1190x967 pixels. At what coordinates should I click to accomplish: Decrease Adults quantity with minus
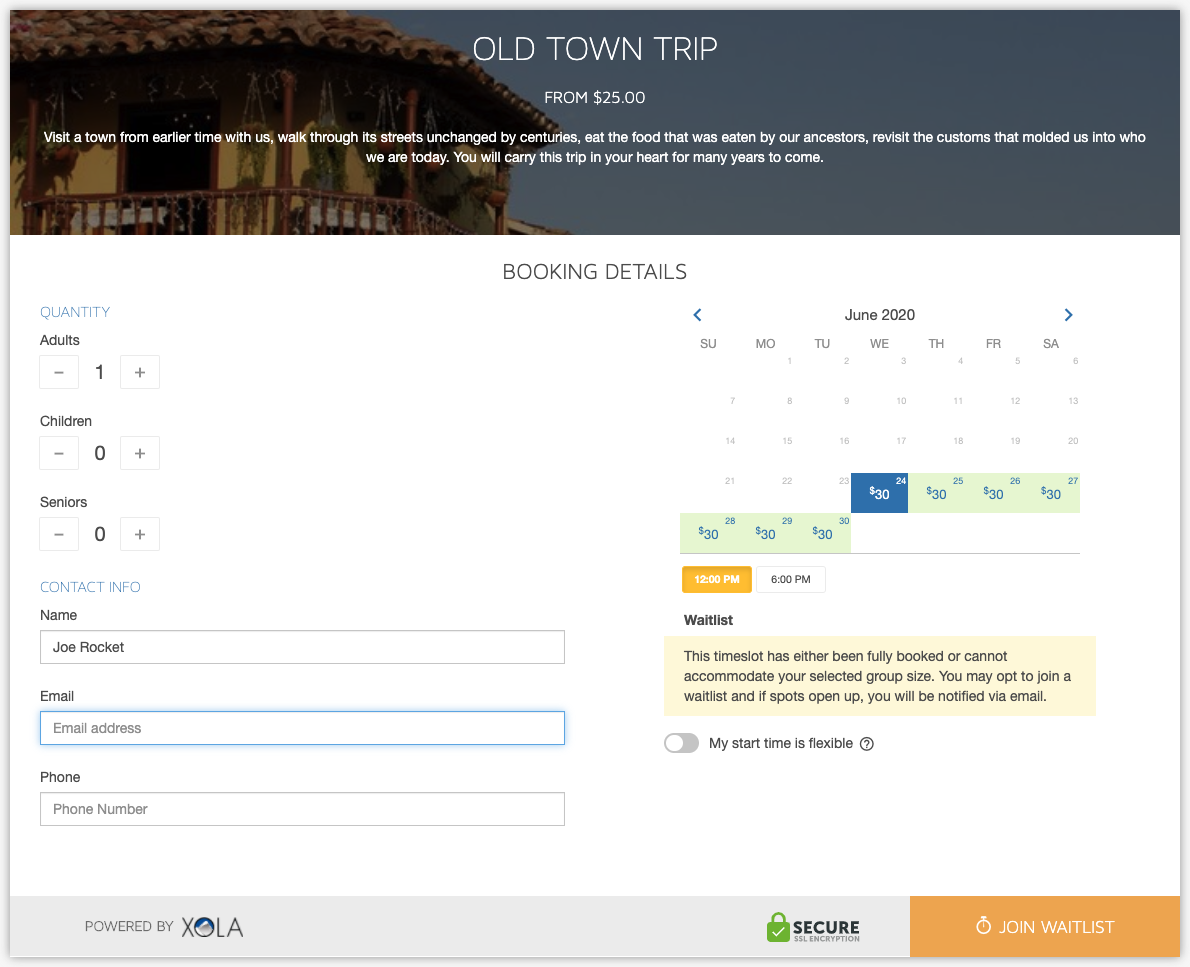point(59,373)
